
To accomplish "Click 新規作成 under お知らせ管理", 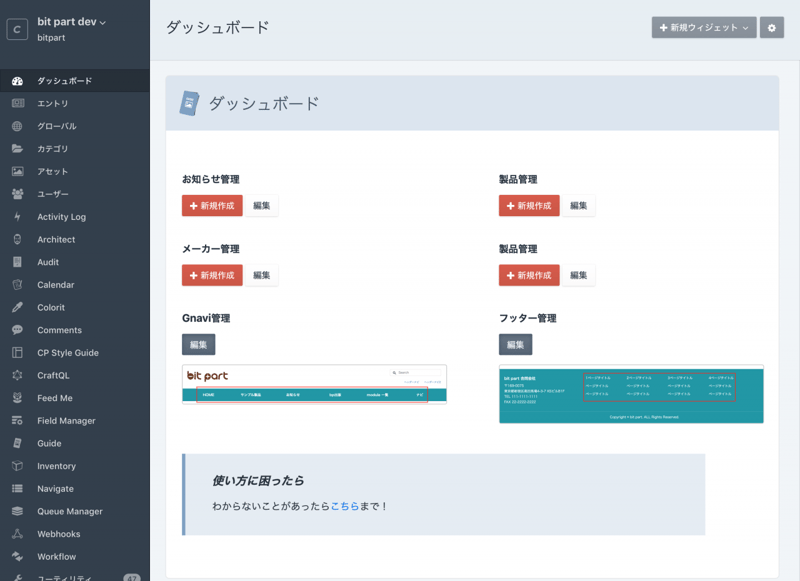I will point(212,206).
